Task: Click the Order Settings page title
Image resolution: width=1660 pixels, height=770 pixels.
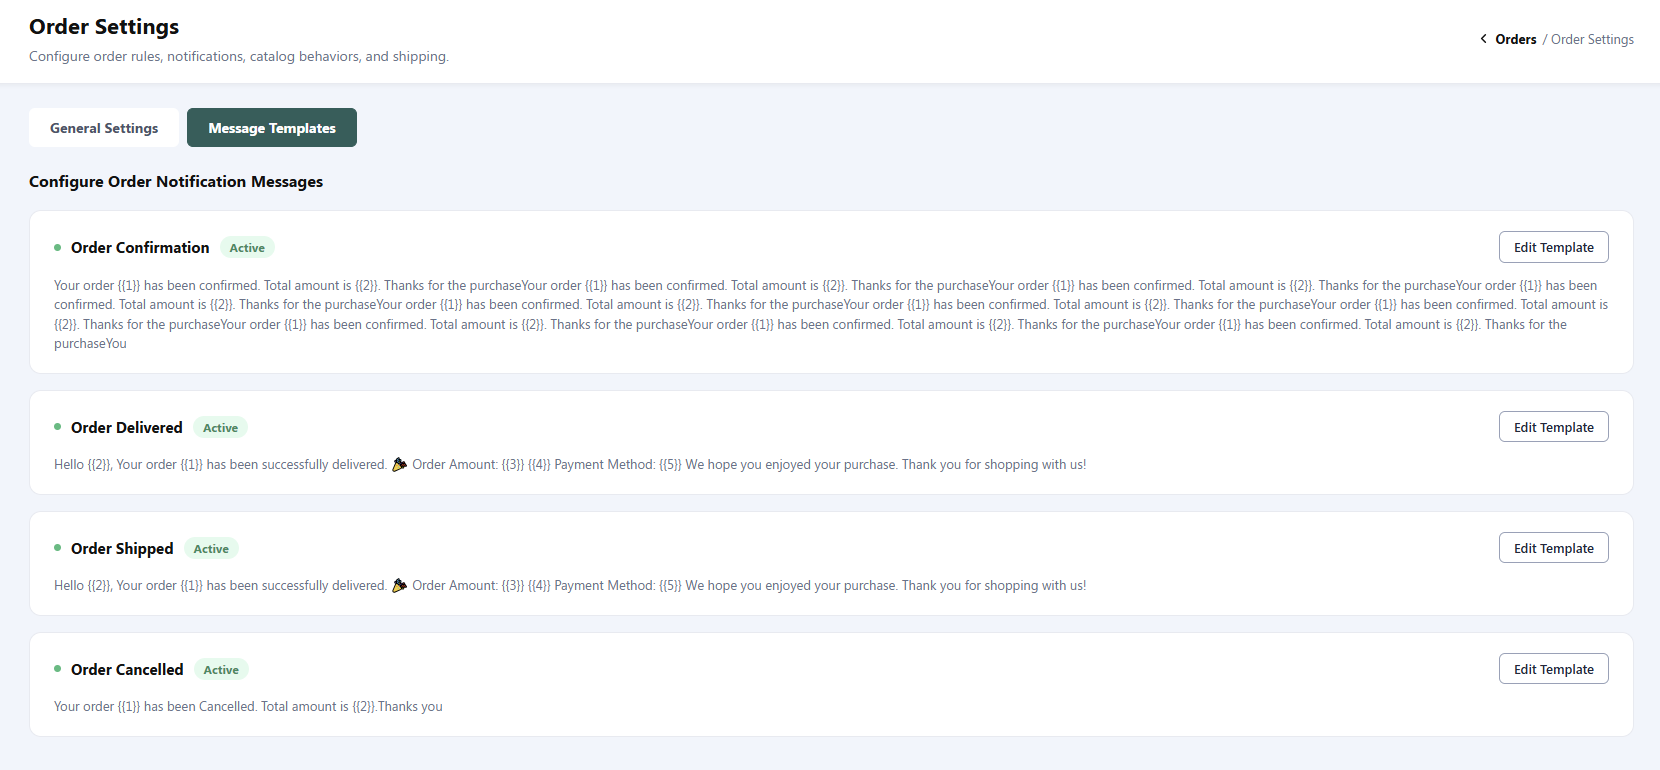Action: pyautogui.click(x=104, y=26)
